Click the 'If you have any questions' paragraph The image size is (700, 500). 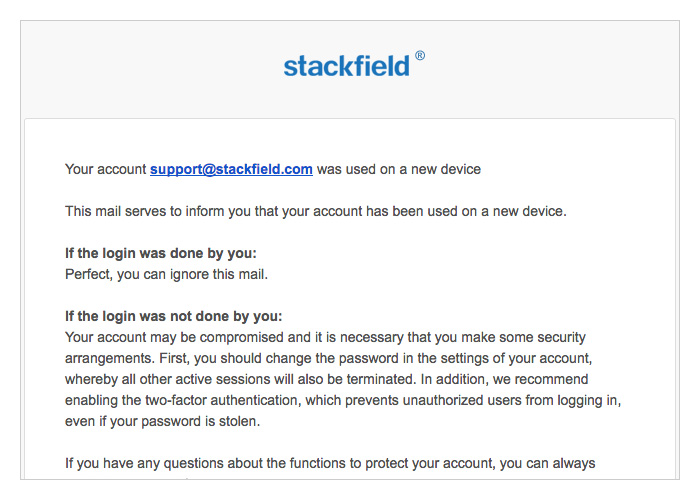click(330, 463)
